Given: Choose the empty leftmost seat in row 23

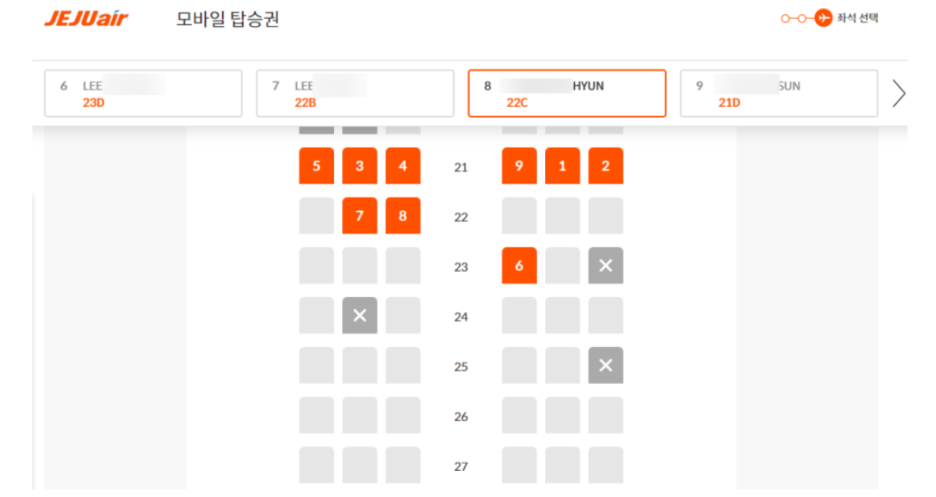Looking at the screenshot, I should (x=316, y=266).
